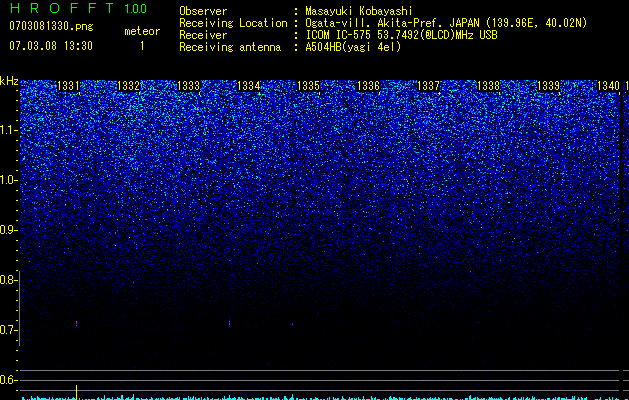Select the filename 0703081330.png

click(x=51, y=27)
